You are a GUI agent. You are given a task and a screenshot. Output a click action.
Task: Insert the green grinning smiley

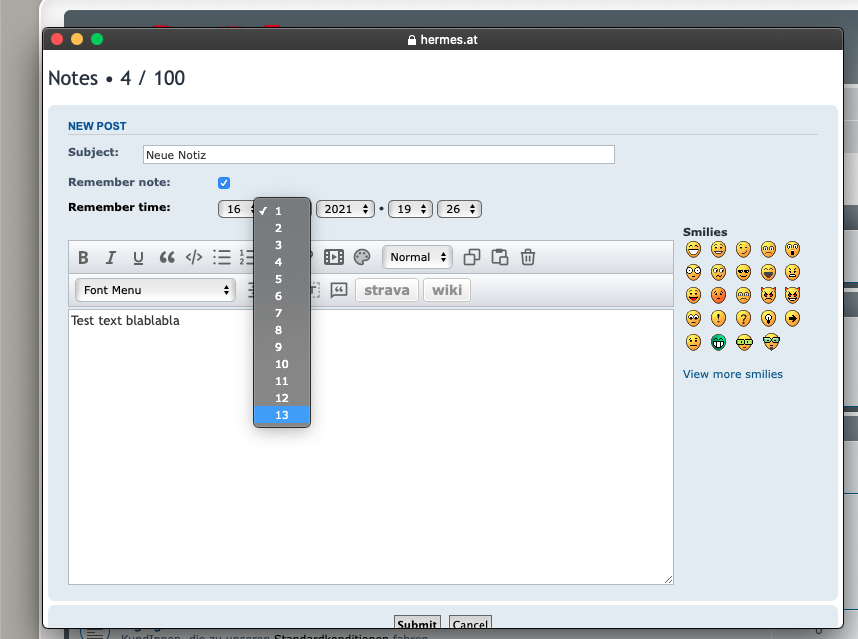click(718, 342)
